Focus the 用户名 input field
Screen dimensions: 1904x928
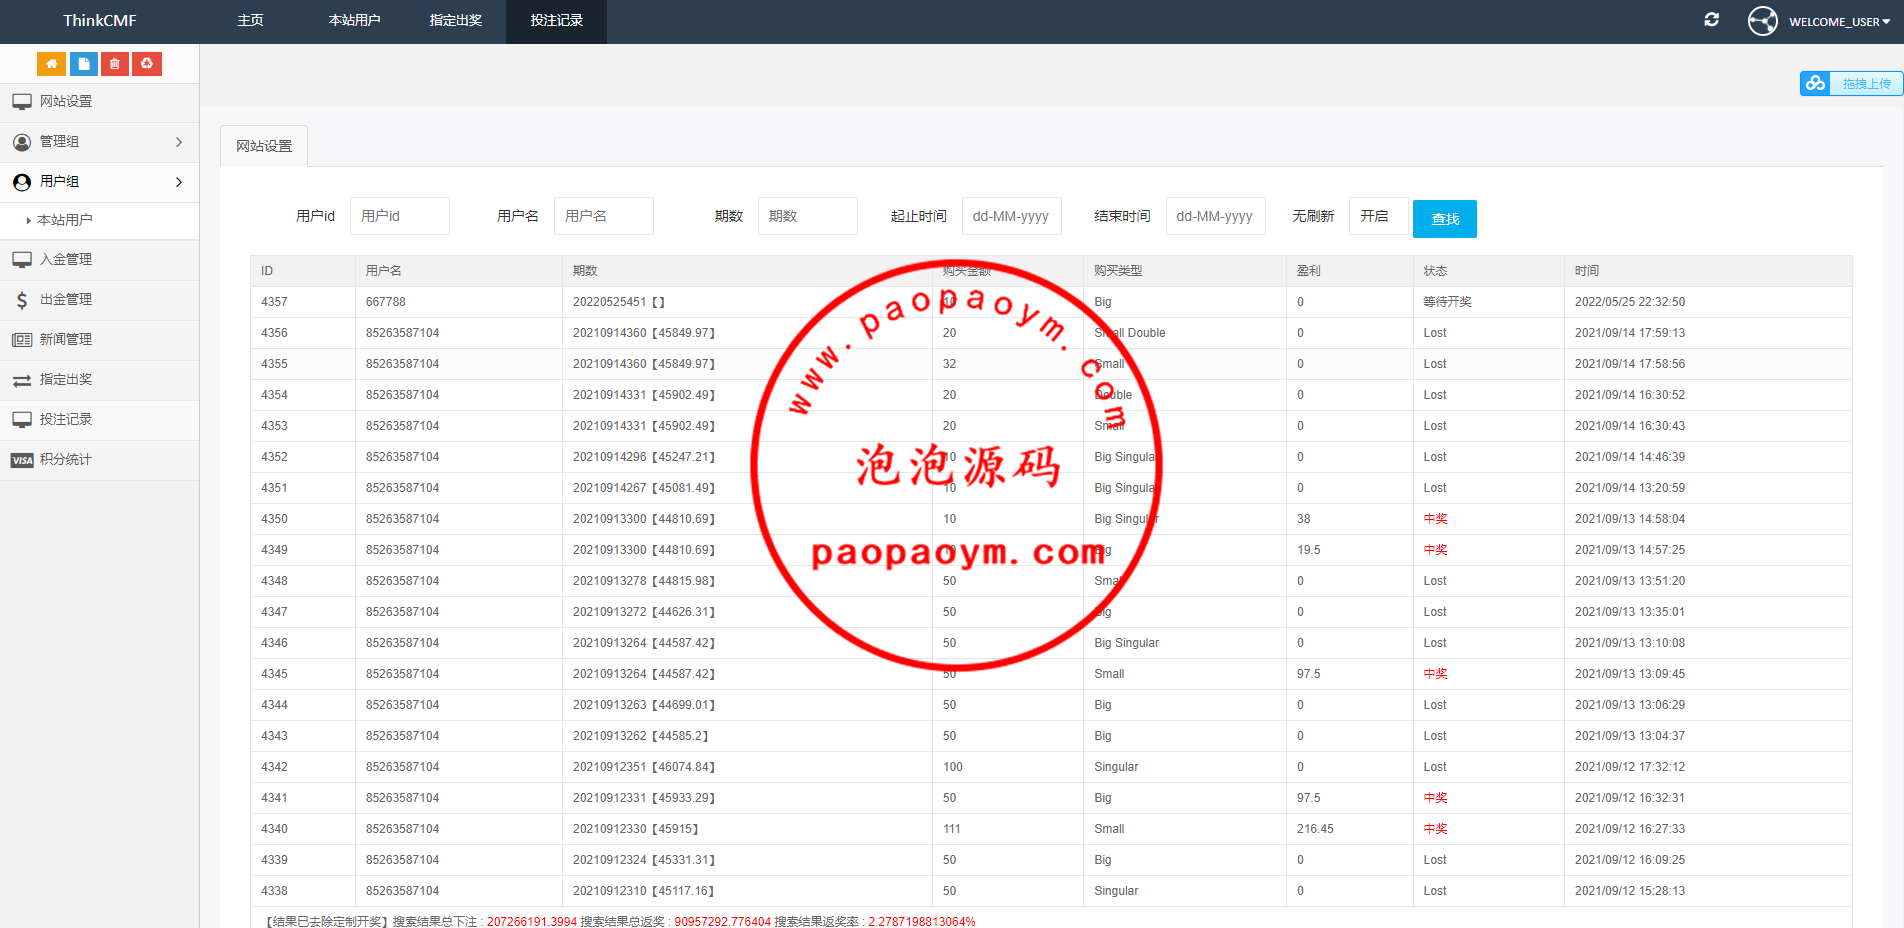pos(604,216)
